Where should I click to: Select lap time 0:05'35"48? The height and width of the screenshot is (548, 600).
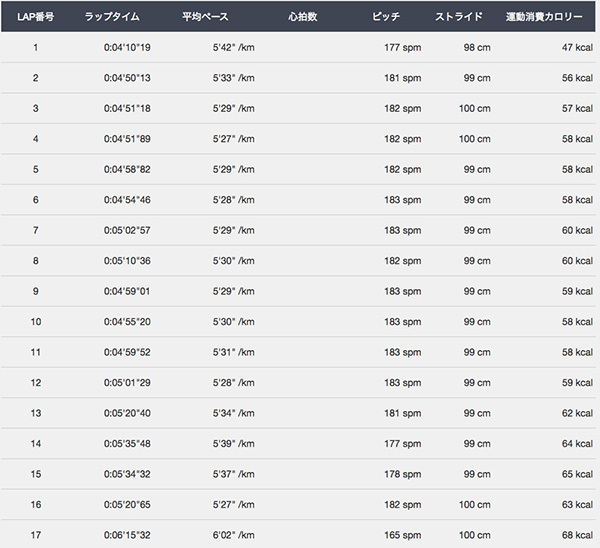coord(127,444)
